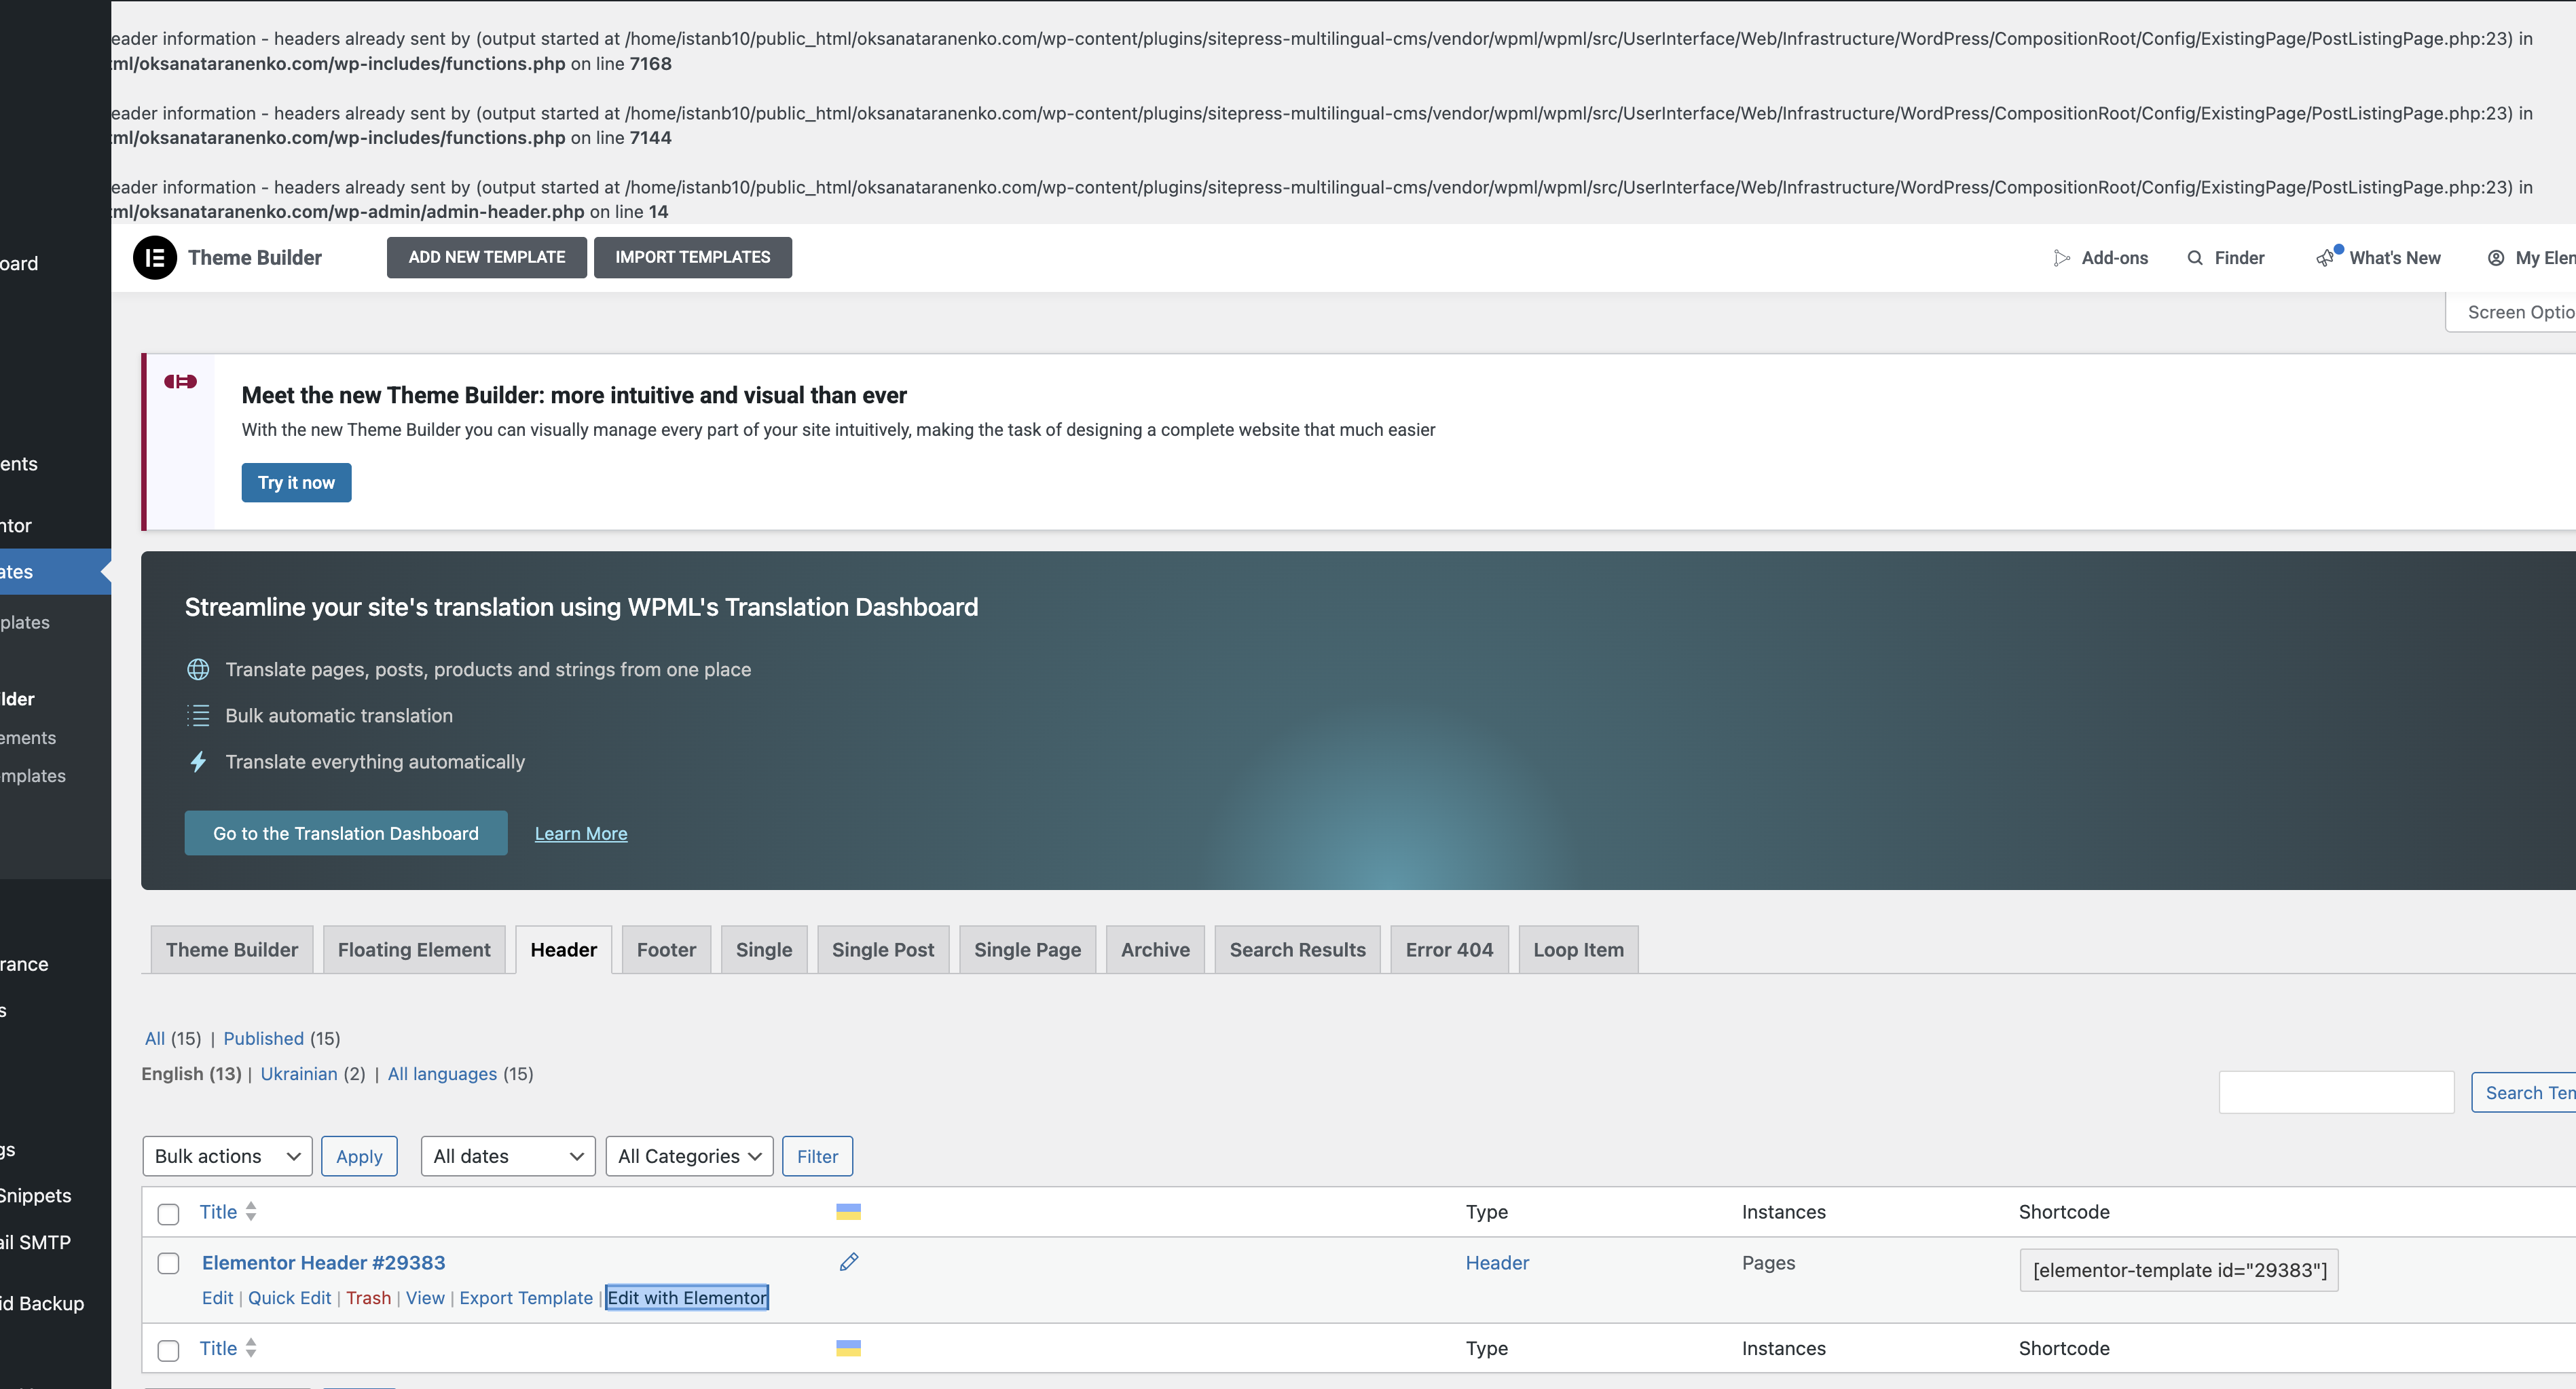Image resolution: width=2576 pixels, height=1389 pixels.
Task: Trash the Elementor Header #29383 template
Action: click(x=368, y=1297)
